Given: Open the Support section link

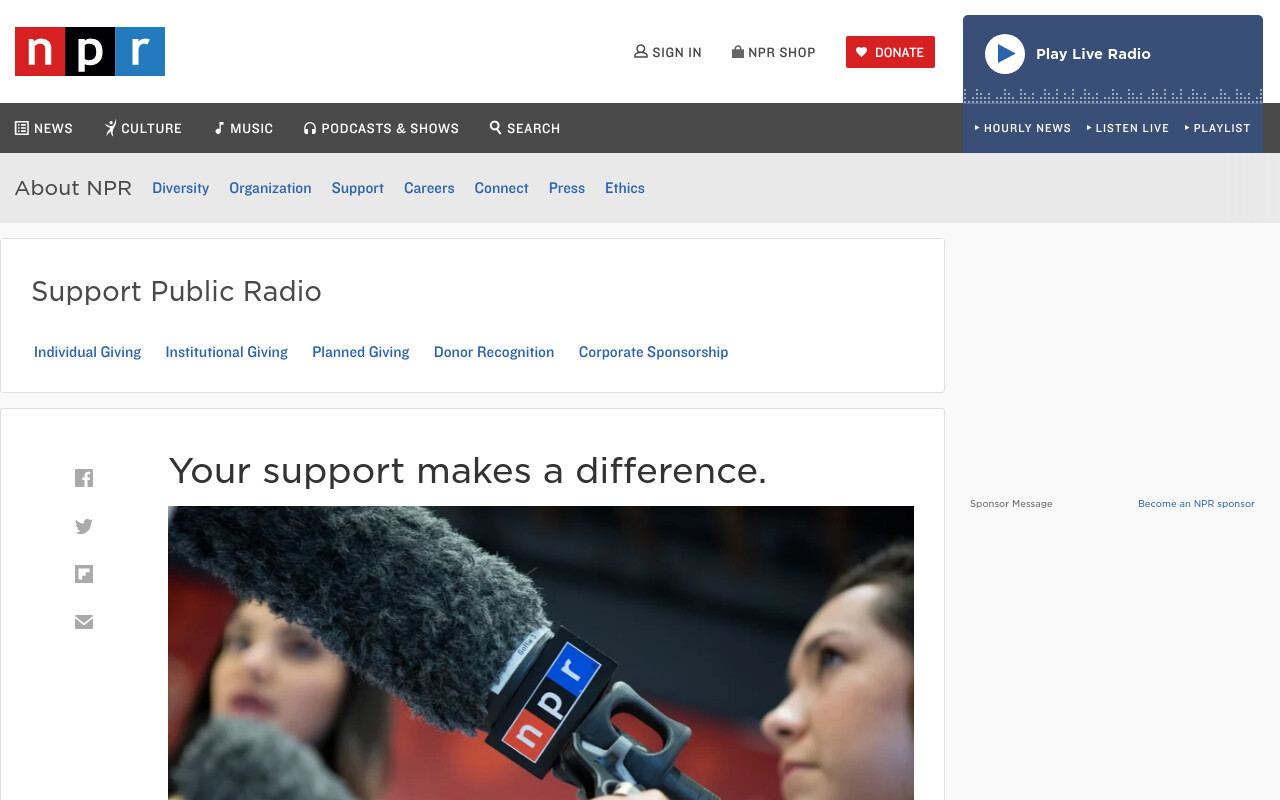Looking at the screenshot, I should pyautogui.click(x=358, y=188).
